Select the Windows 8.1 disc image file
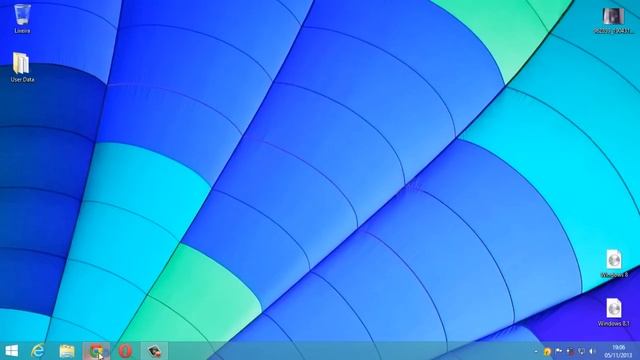This screenshot has height=360, width=640. 614,312
